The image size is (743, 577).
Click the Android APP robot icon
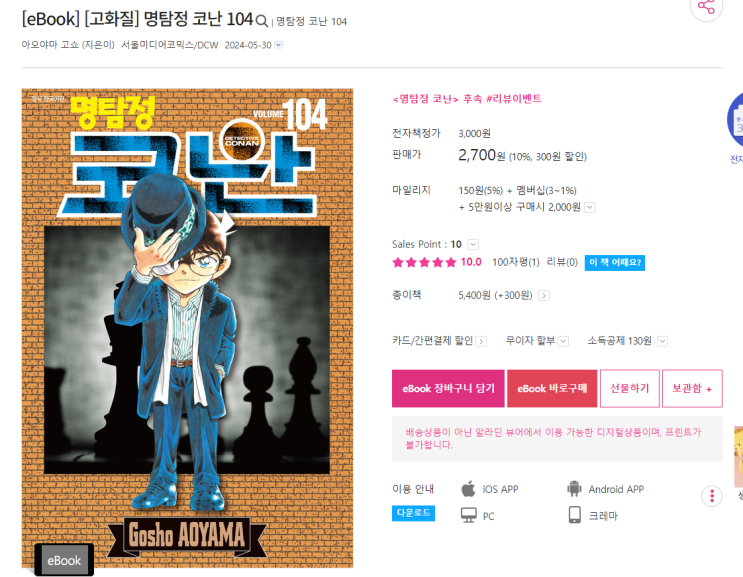tap(574, 489)
